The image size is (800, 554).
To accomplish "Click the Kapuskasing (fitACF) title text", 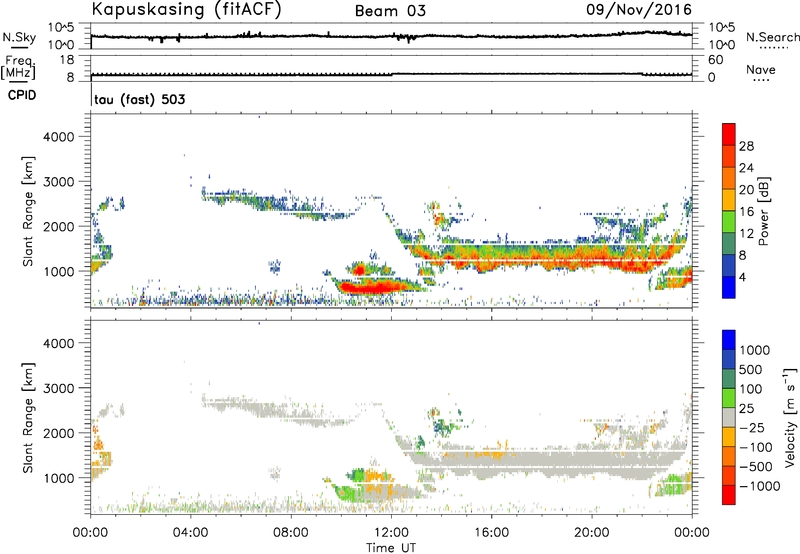I will (x=186, y=9).
